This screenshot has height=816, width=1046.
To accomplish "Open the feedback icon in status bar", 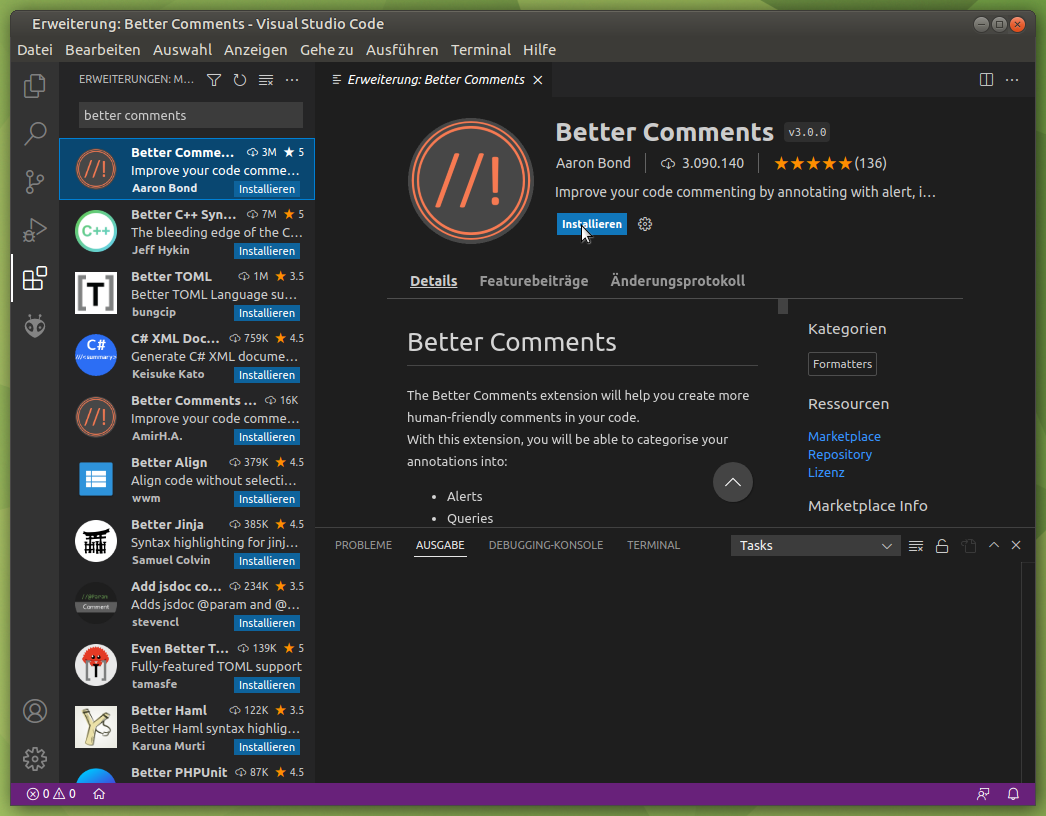I will pyautogui.click(x=983, y=794).
